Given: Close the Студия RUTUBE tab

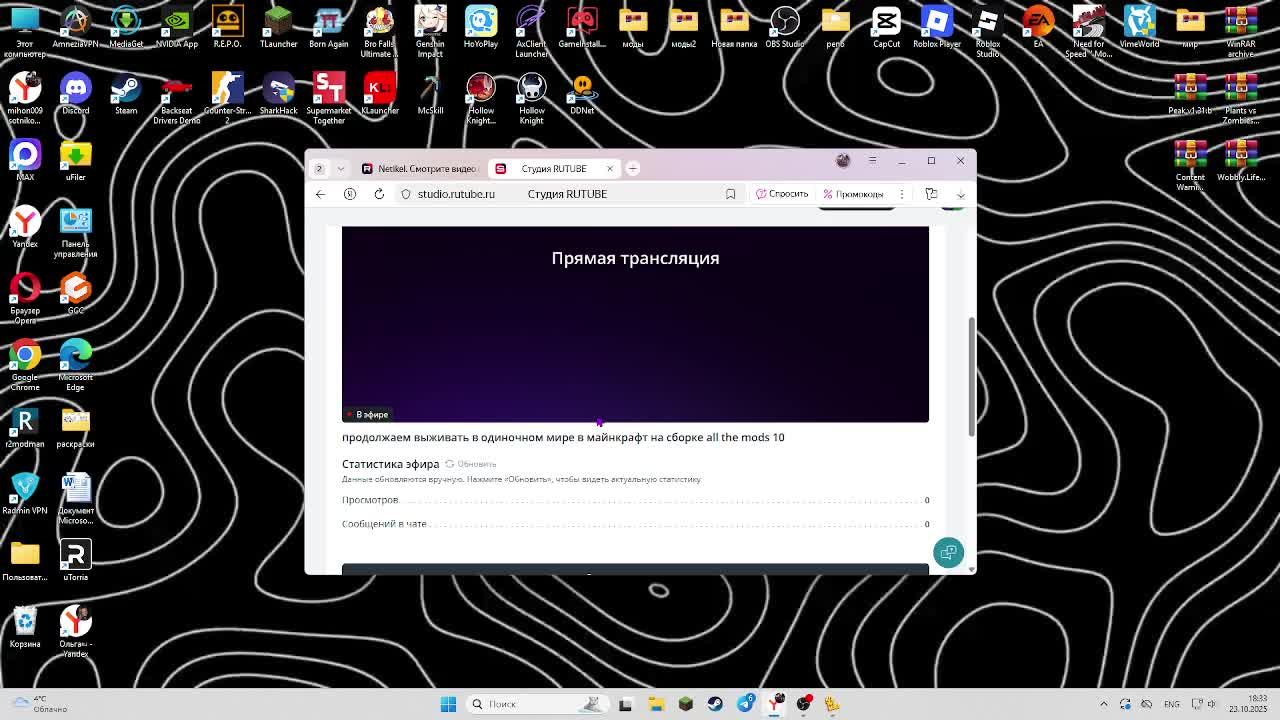Looking at the screenshot, I should tap(609, 168).
